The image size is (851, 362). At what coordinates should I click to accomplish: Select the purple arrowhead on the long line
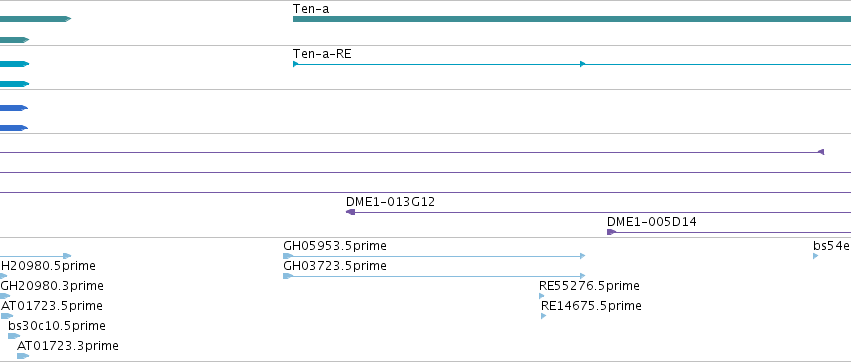click(821, 152)
